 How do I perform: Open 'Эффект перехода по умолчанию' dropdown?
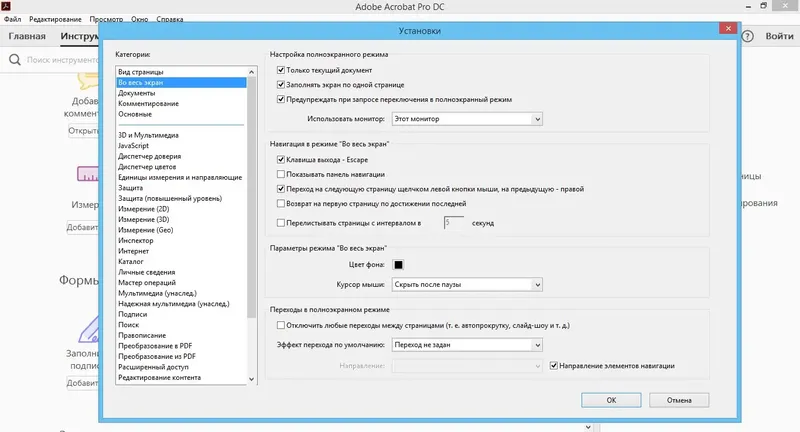[467, 345]
